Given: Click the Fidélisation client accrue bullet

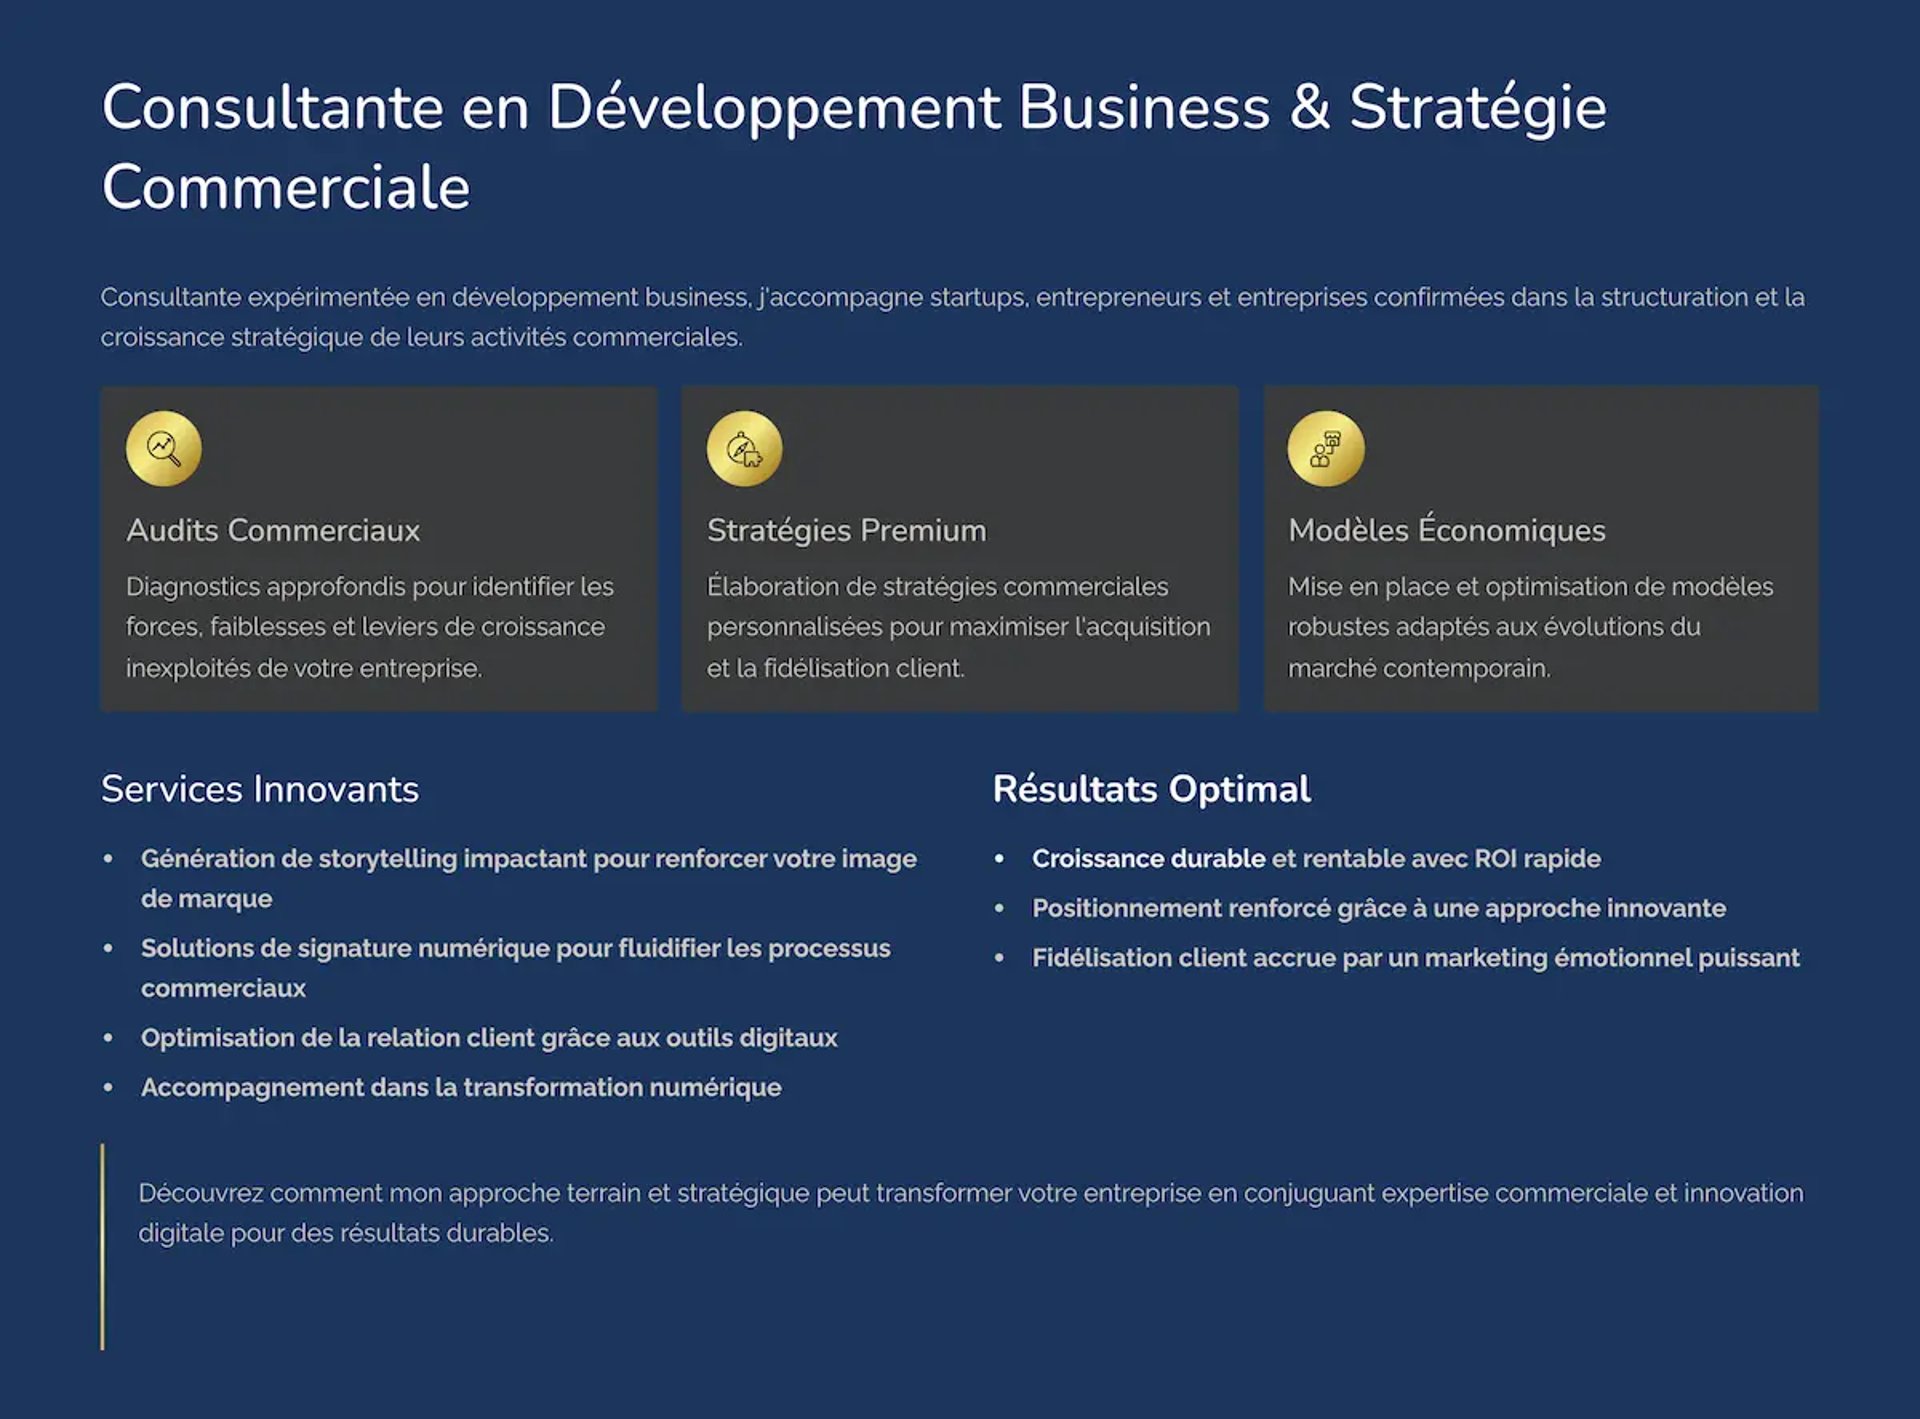Looking at the screenshot, I should (x=1415, y=958).
